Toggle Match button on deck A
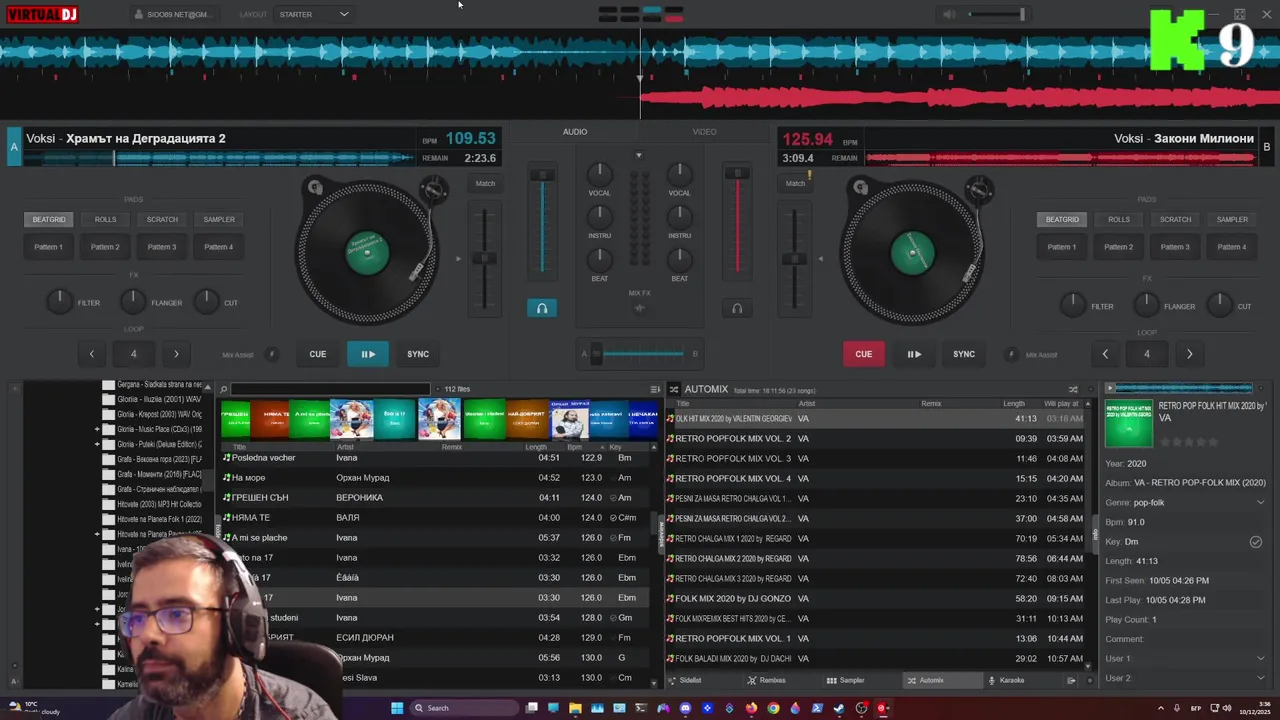Screen dimensions: 1280x720 tap(485, 183)
